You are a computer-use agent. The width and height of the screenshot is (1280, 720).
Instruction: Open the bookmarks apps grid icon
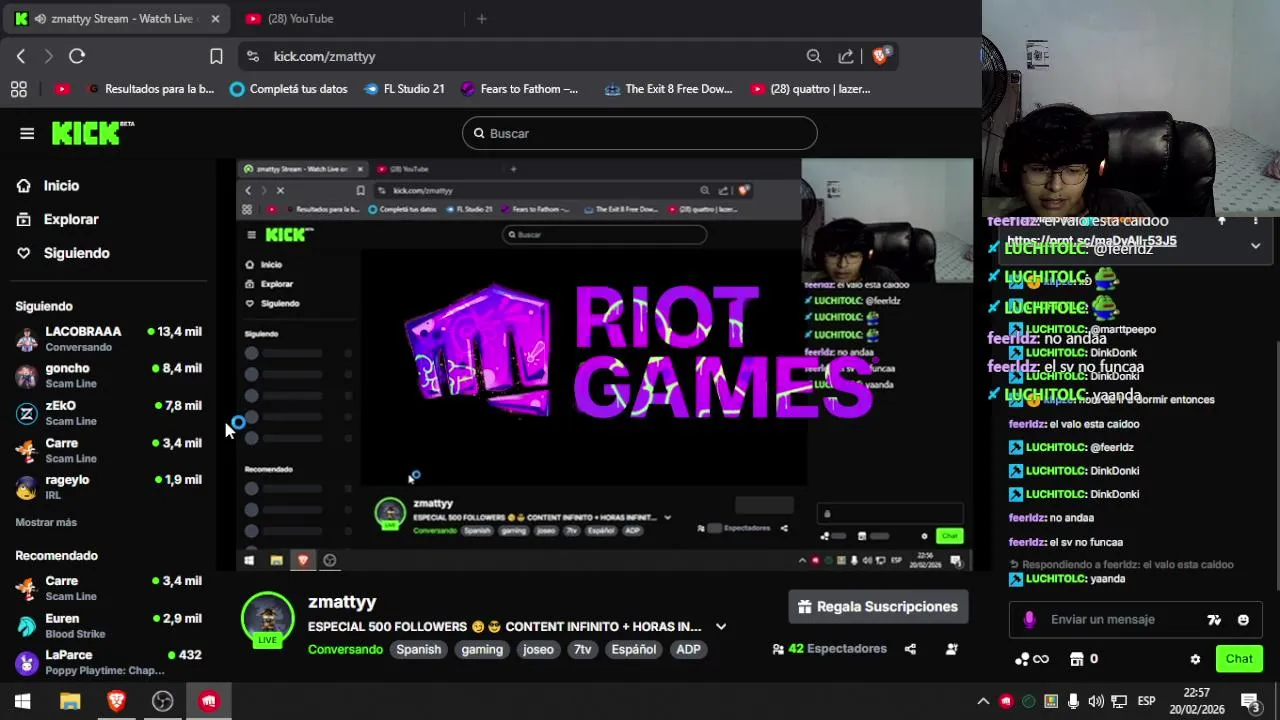[18, 89]
